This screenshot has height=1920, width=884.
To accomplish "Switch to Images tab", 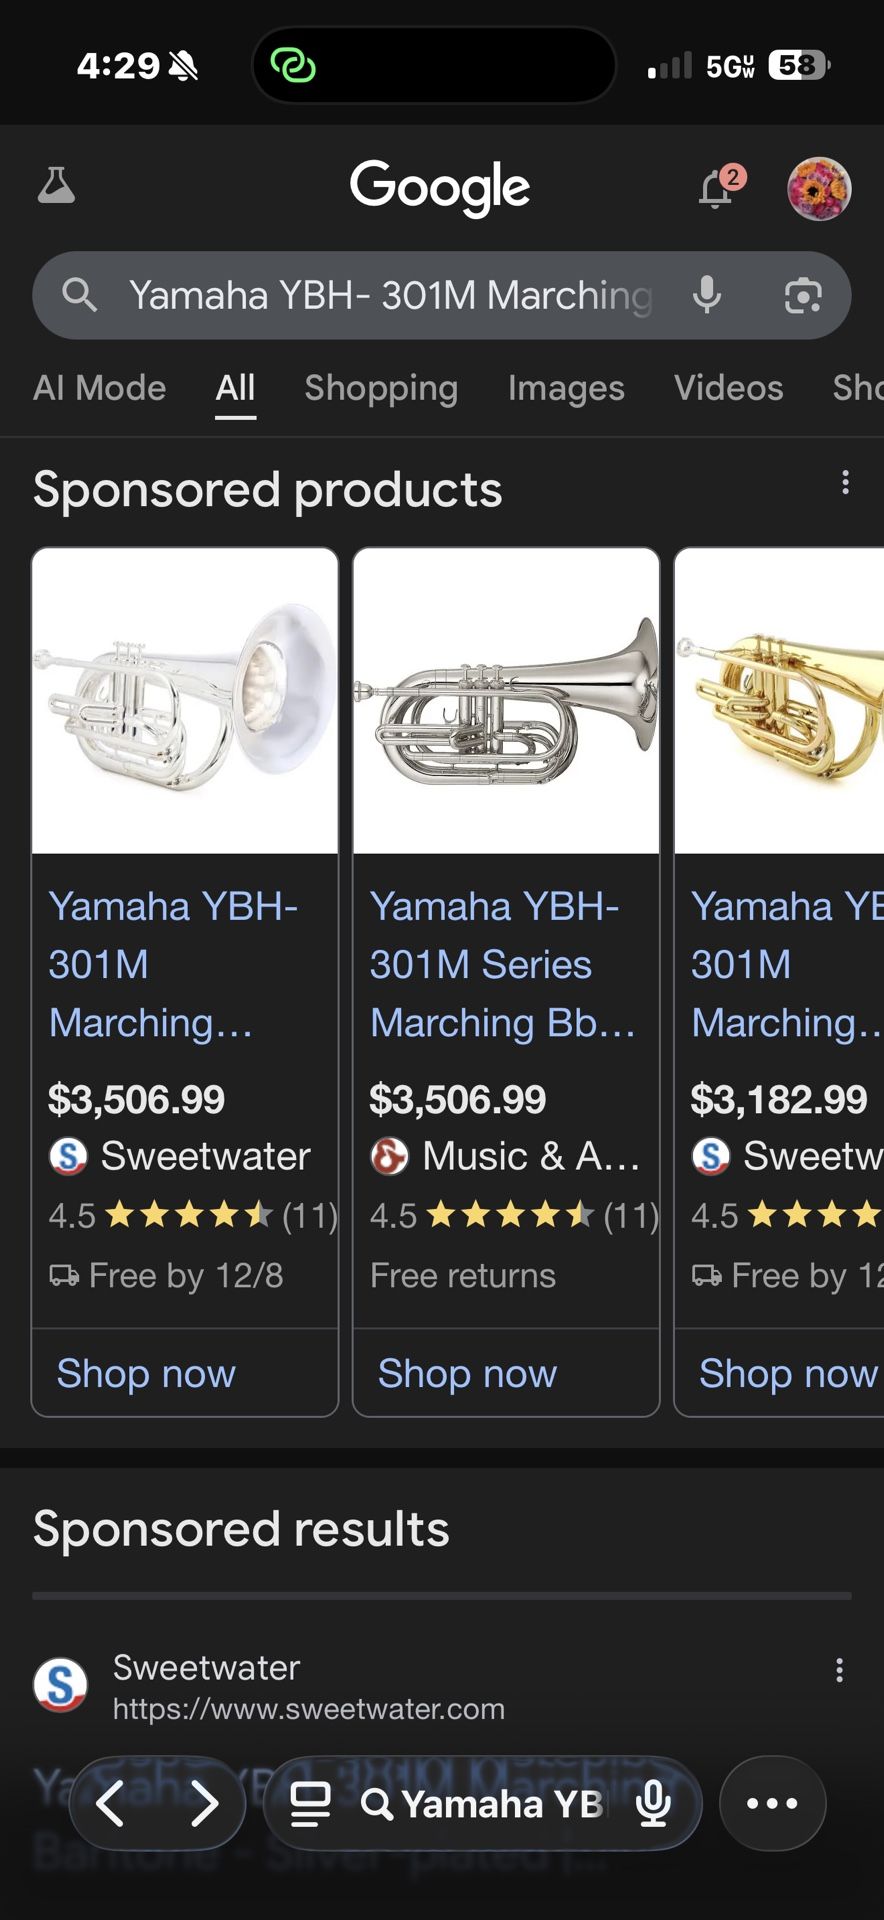I will [566, 388].
